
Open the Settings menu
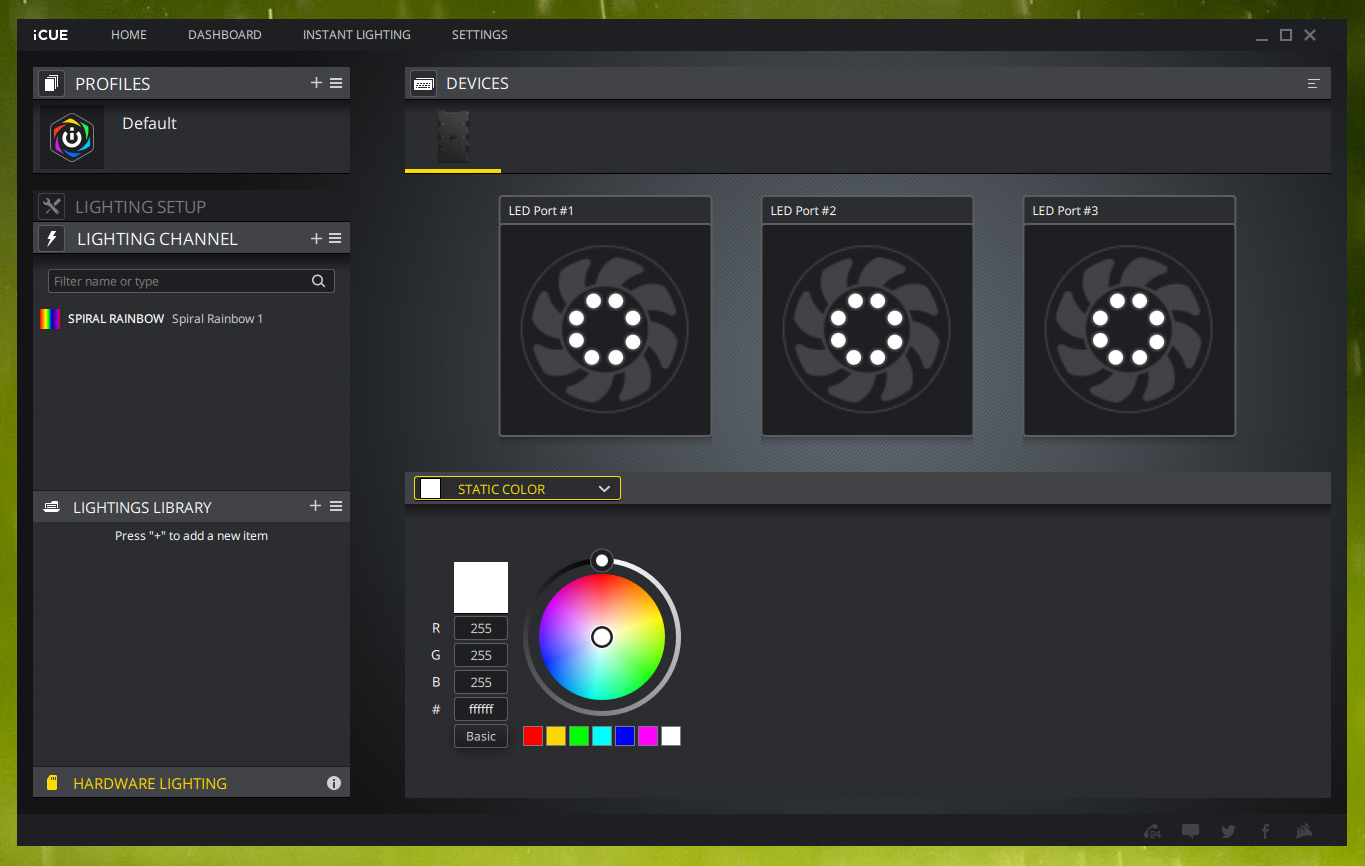pos(480,35)
